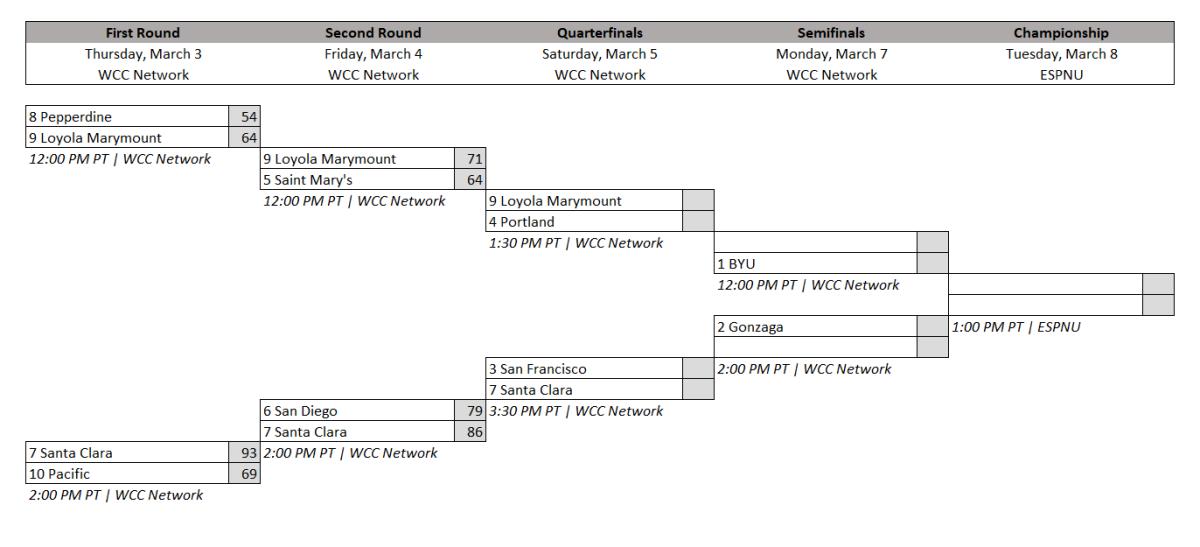Select the 2 Gonzaga team cell
The height and width of the screenshot is (547, 1200).
[x=815, y=327]
